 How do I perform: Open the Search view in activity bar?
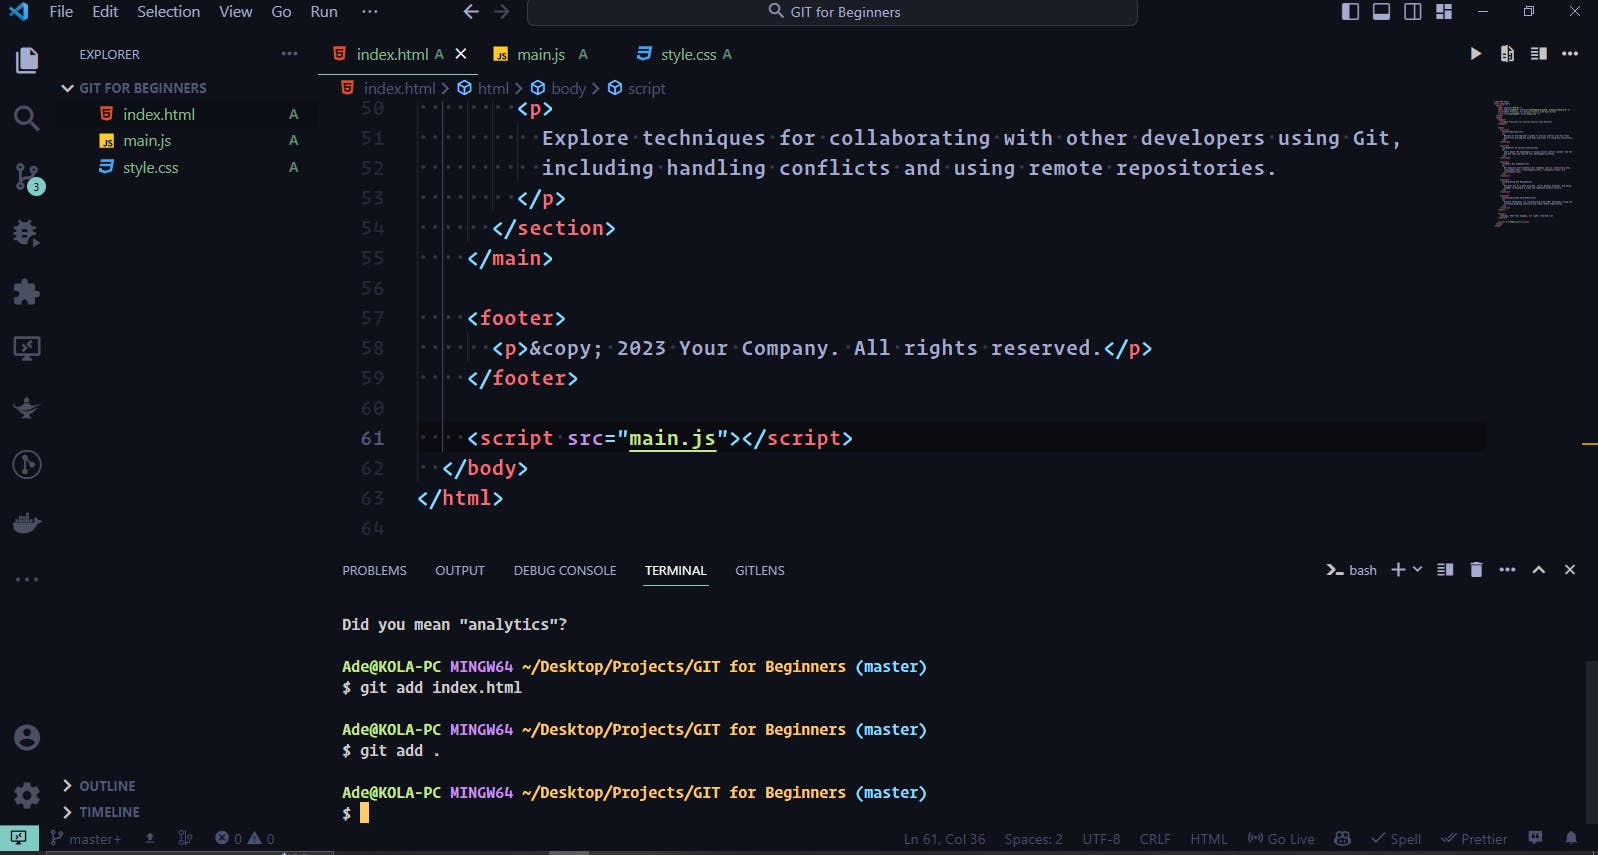[27, 118]
